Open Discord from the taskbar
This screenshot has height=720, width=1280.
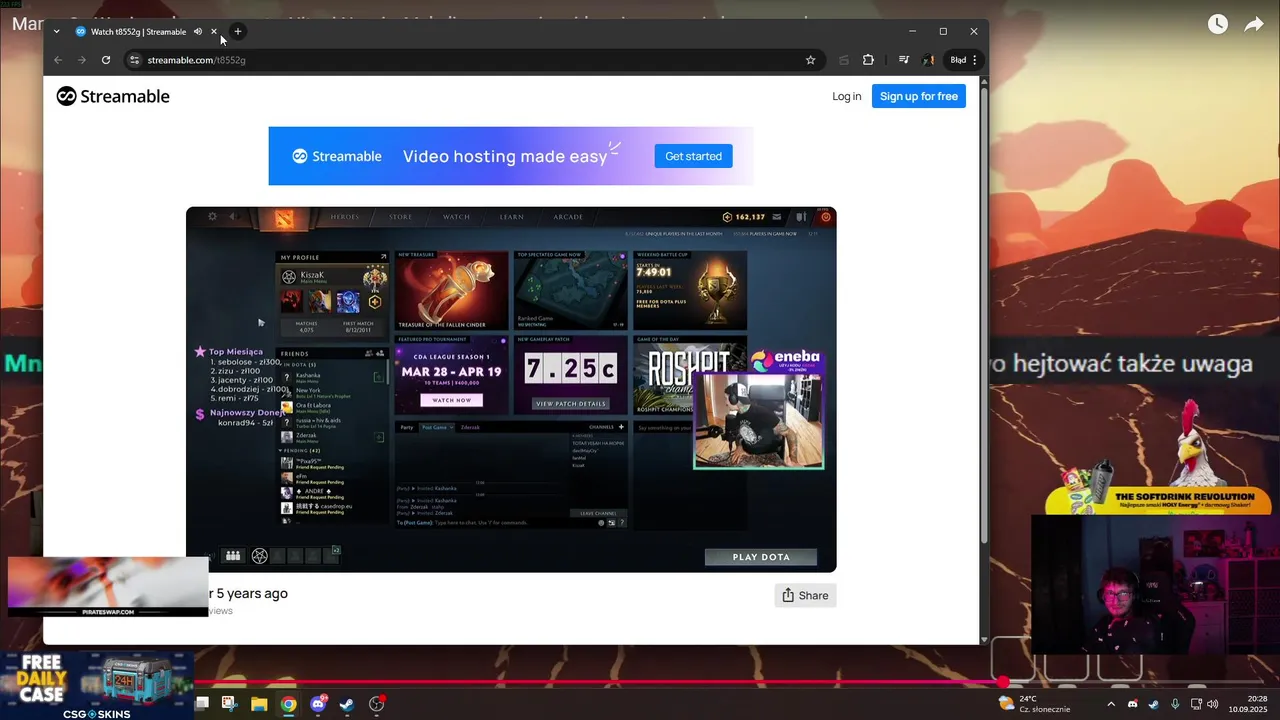click(319, 704)
